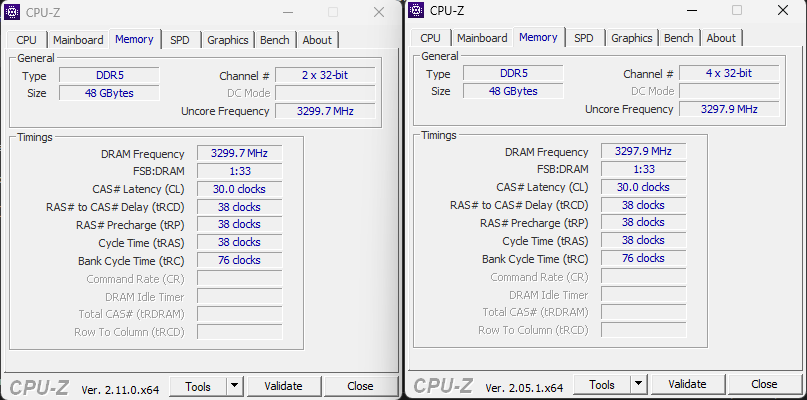Click Tools button in version 2.11.0 window

pos(198,386)
